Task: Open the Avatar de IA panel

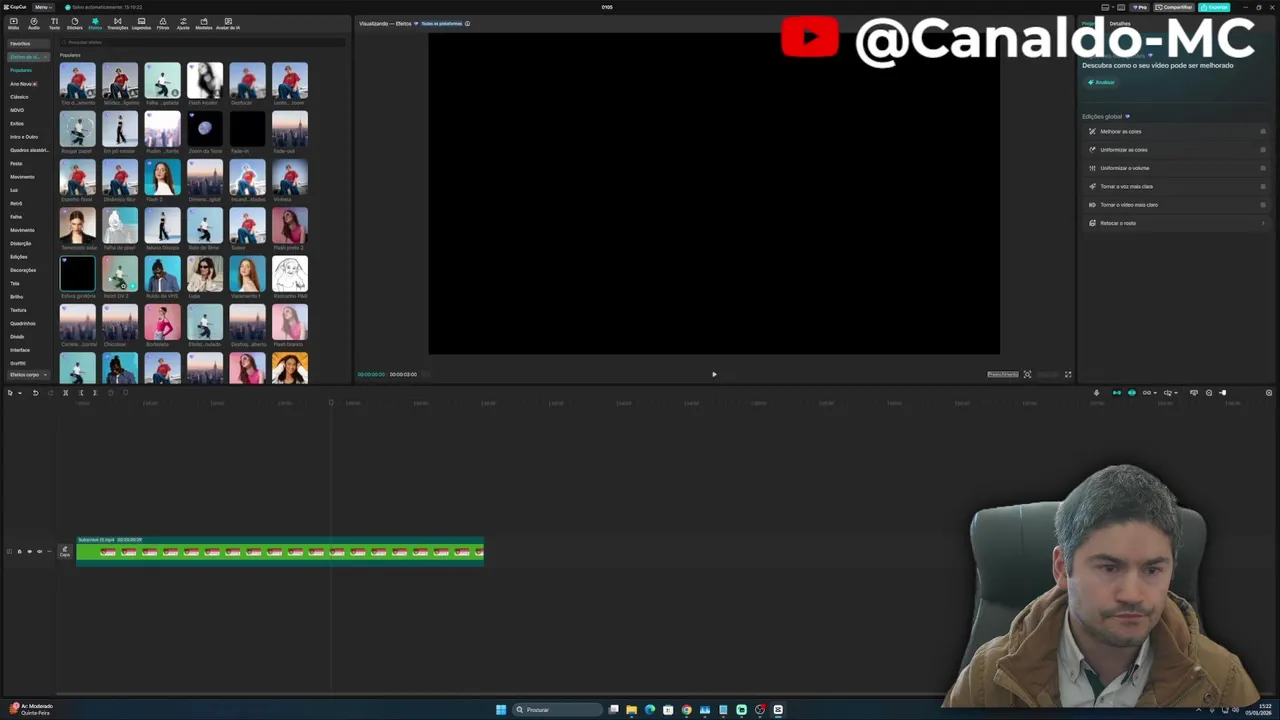Action: [228, 23]
